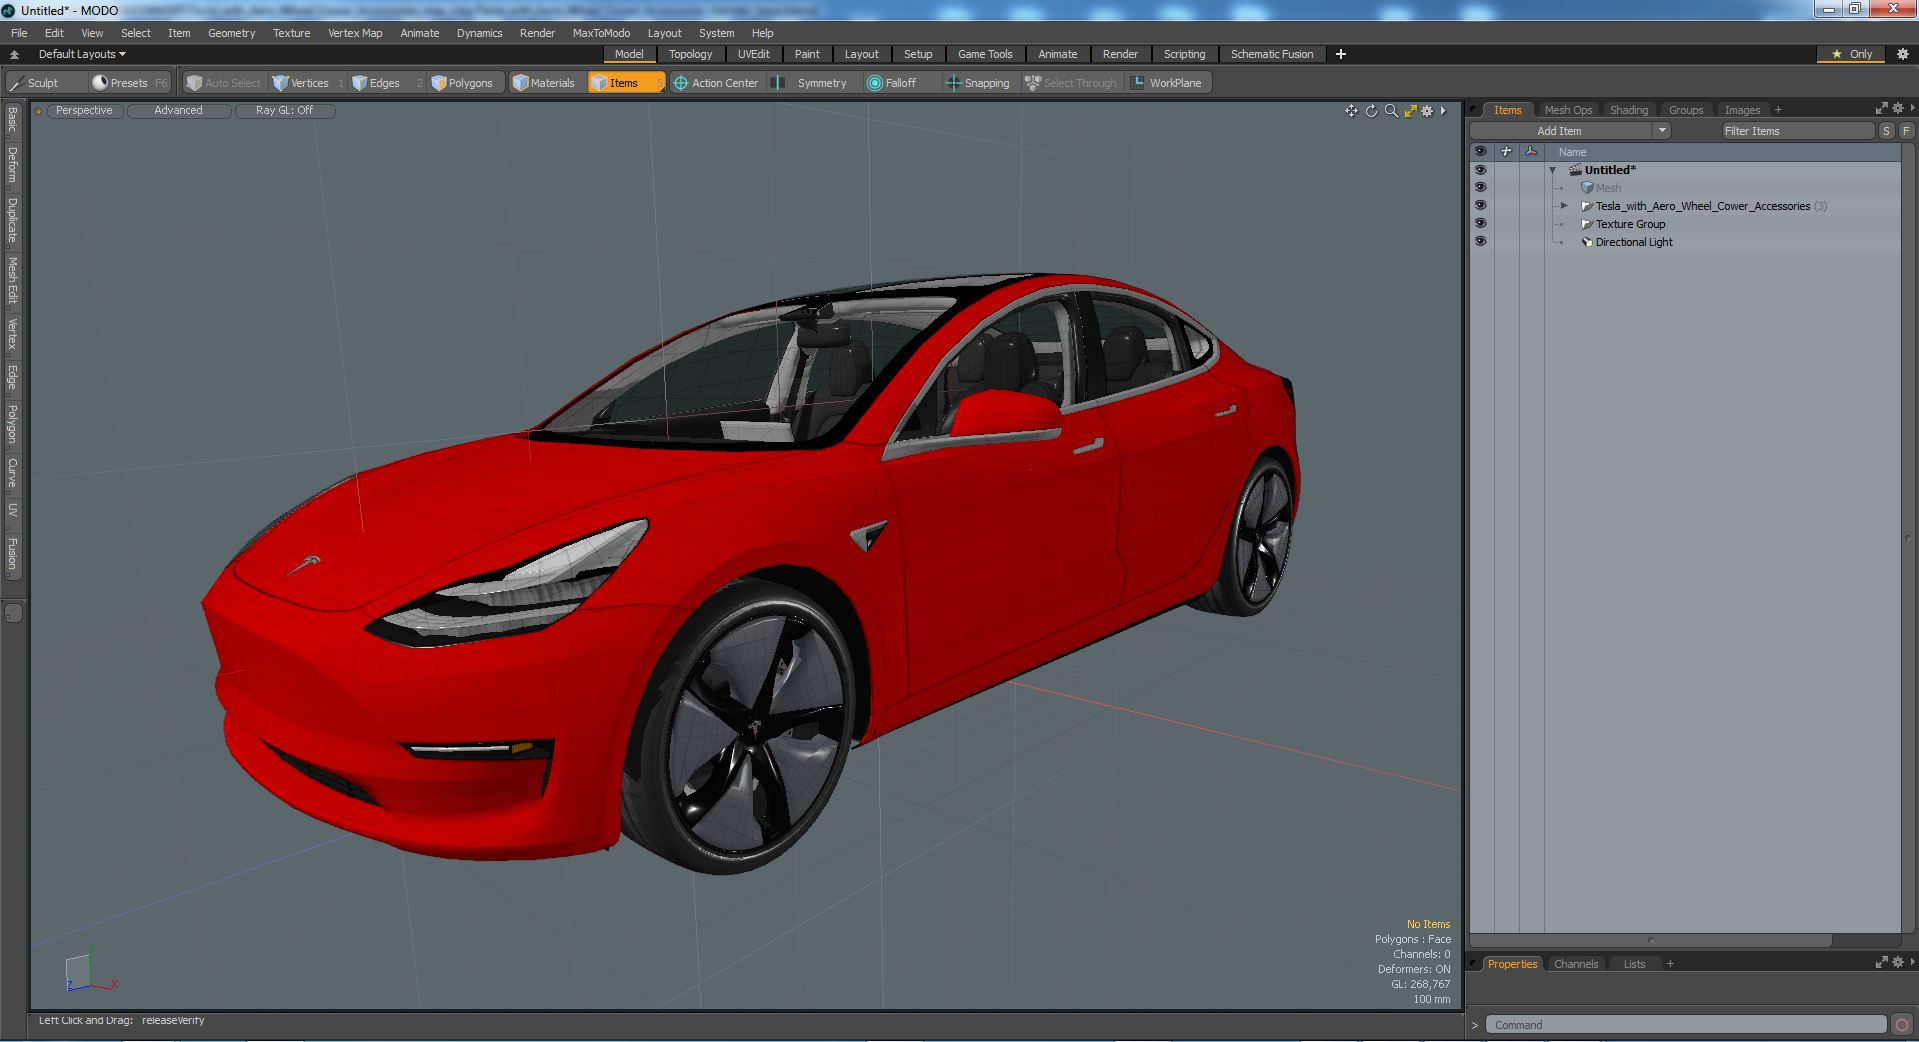
Task: Click the command history record icon
Action: tap(1902, 1024)
